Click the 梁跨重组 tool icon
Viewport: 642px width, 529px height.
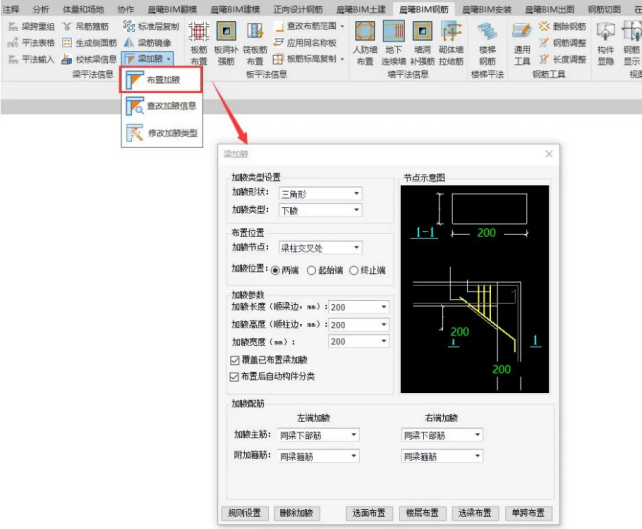pyautogui.click(x=13, y=27)
